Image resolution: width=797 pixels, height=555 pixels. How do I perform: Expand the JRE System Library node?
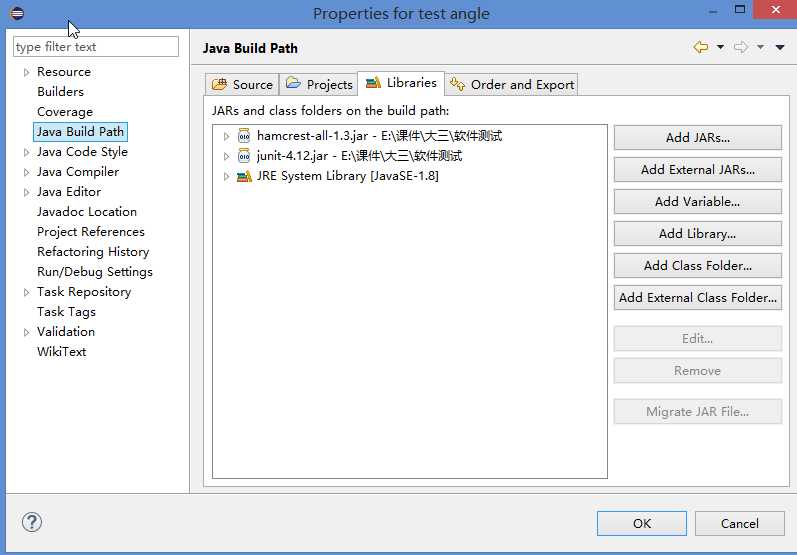[227, 176]
